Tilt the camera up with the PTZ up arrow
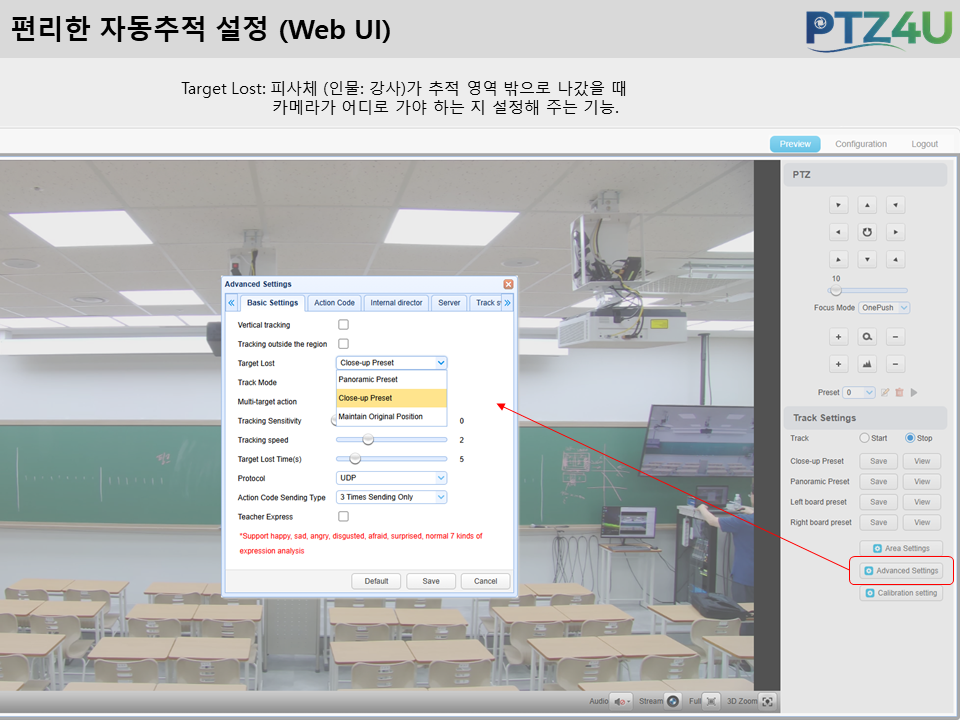Screen dimensions: 960x720 tap(867, 205)
